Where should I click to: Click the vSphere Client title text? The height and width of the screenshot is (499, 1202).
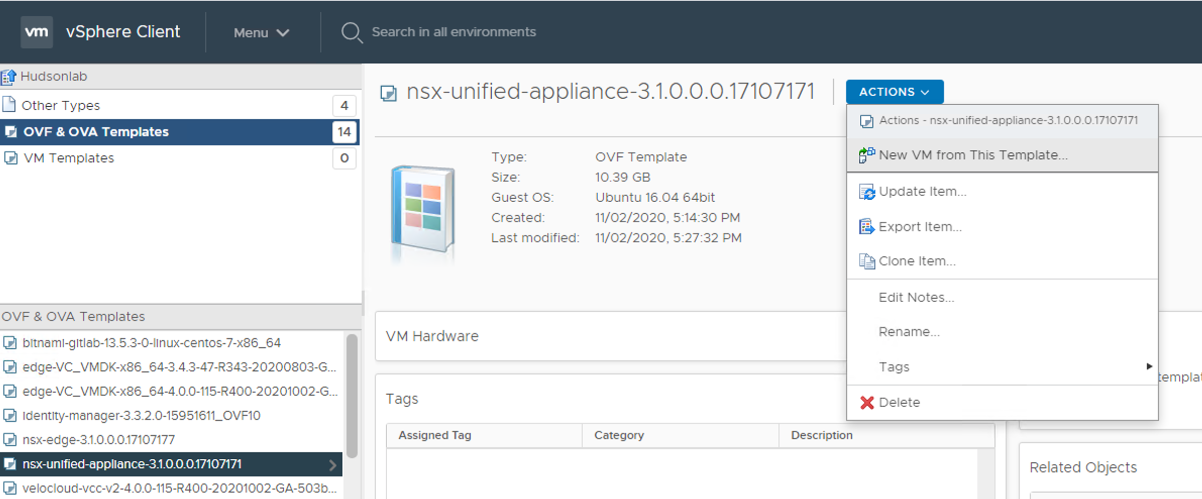click(123, 32)
